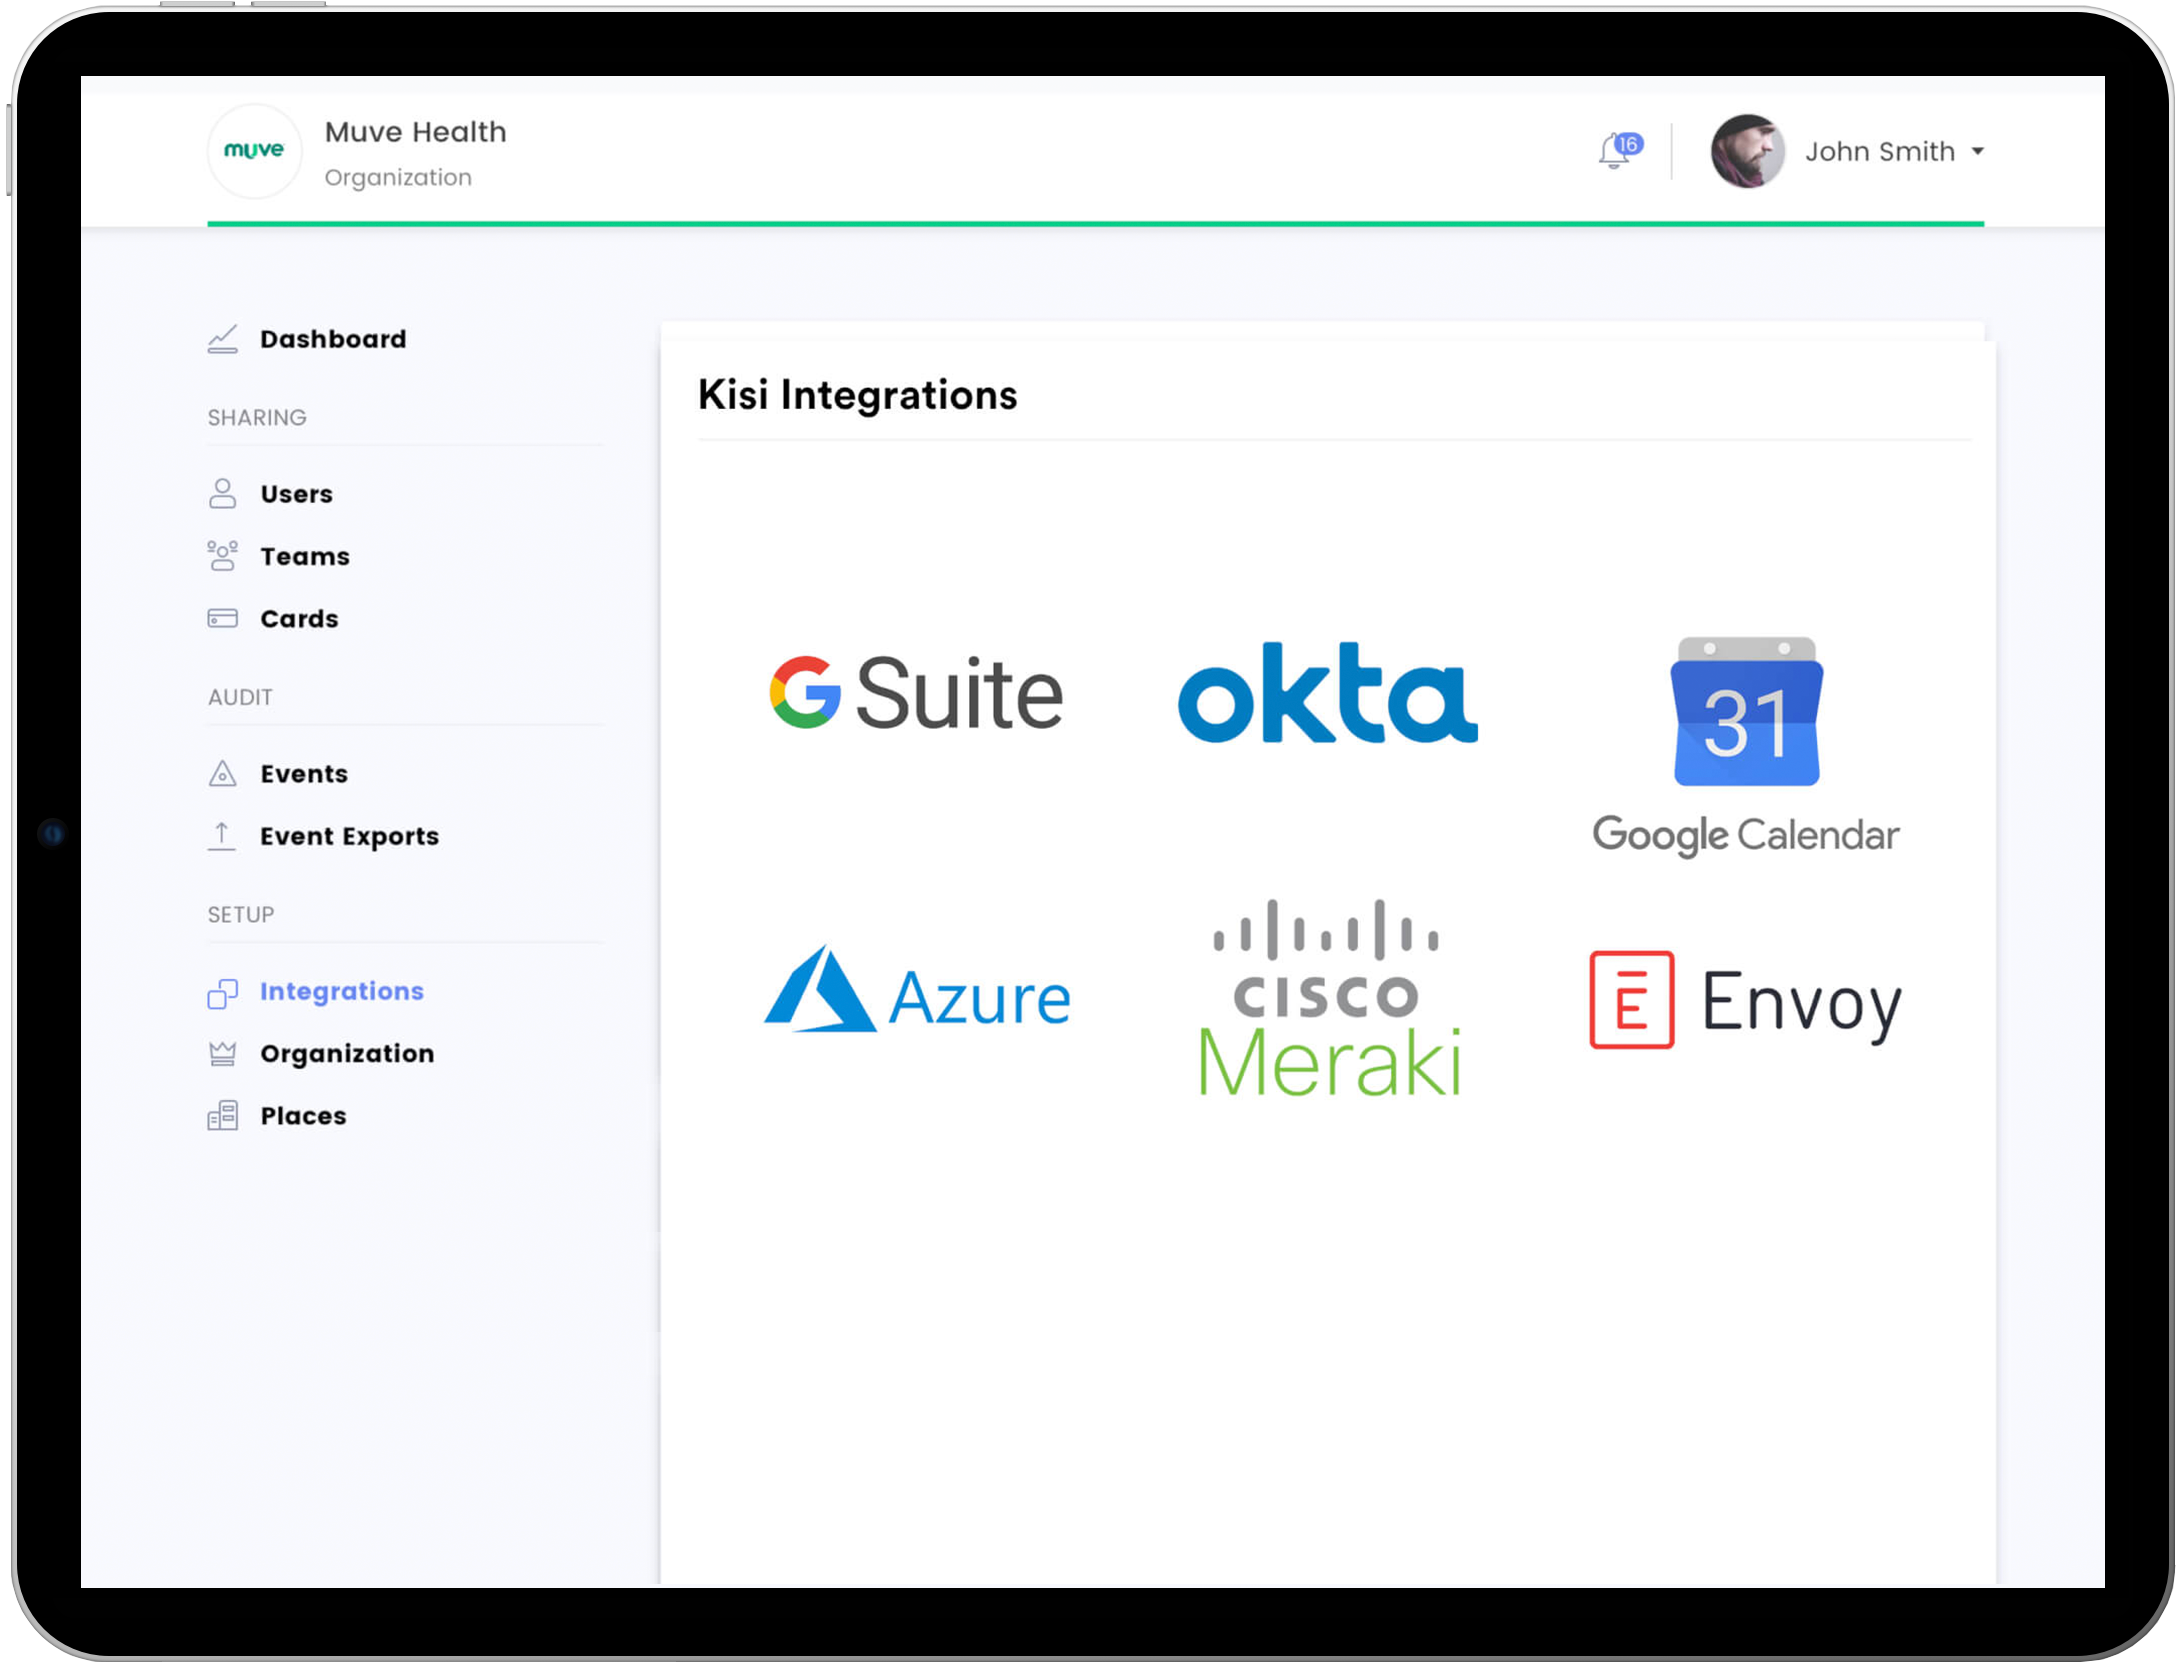Open the Dashboard menu item

tap(333, 339)
